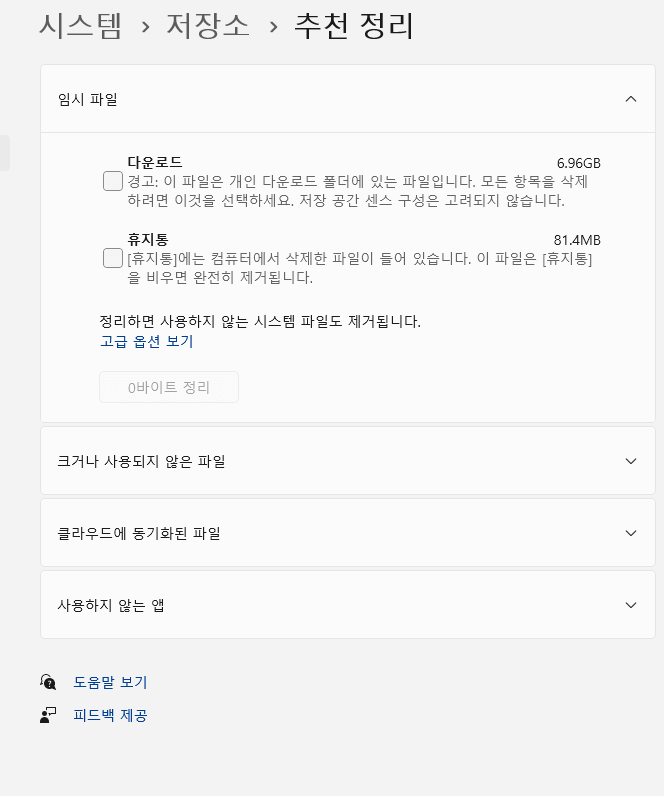This screenshot has width=664, height=796.
Task: Go to 시스템 in the breadcrumb
Action: coord(80,27)
